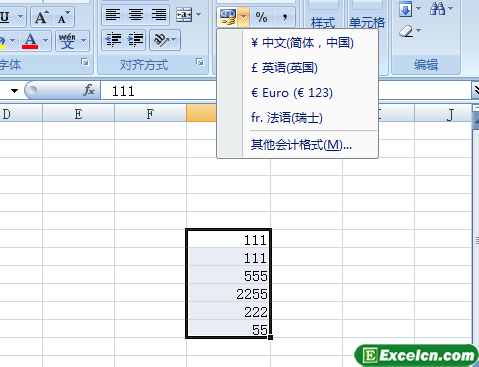Image resolution: width=479 pixels, height=367 pixels.
Task: Click the 样式 styles button
Action: pyautogui.click(x=322, y=22)
